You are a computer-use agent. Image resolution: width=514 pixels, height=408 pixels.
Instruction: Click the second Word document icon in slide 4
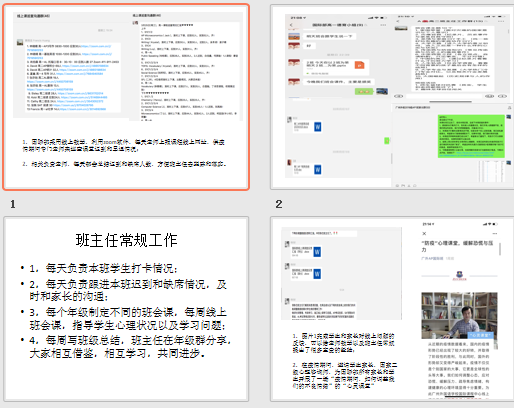317,274
